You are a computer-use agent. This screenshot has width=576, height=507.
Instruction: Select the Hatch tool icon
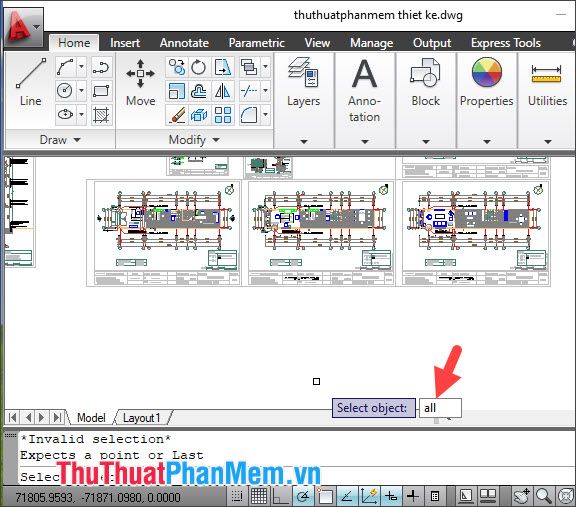[x=101, y=115]
